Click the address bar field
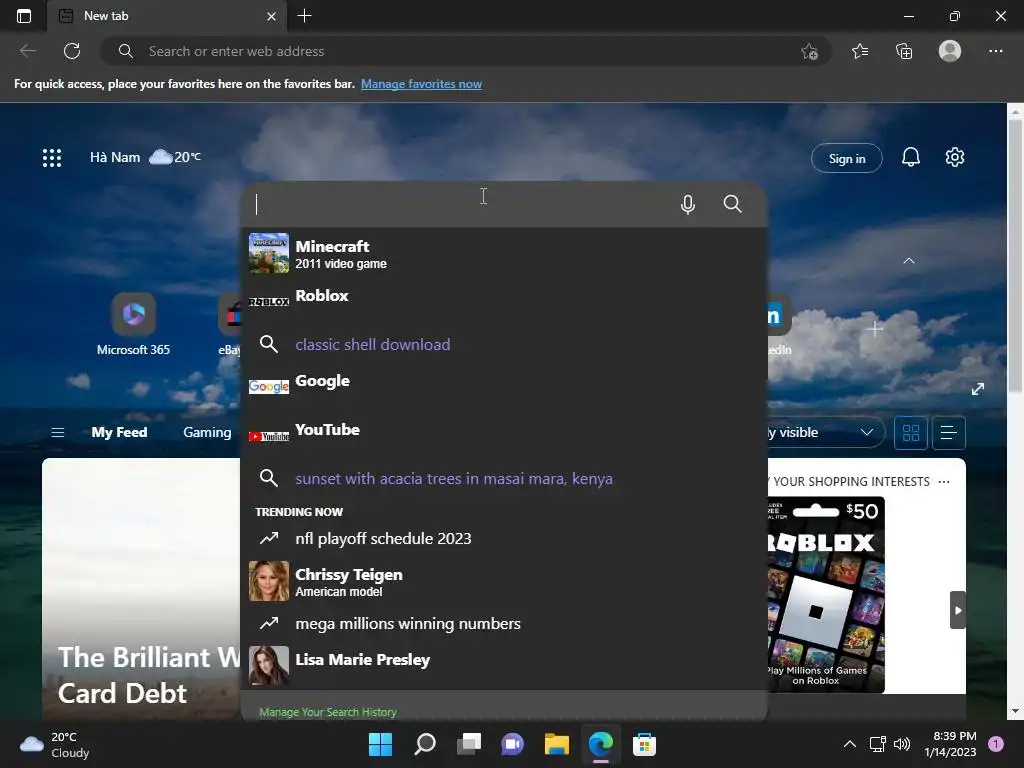The image size is (1024, 768). point(466,51)
